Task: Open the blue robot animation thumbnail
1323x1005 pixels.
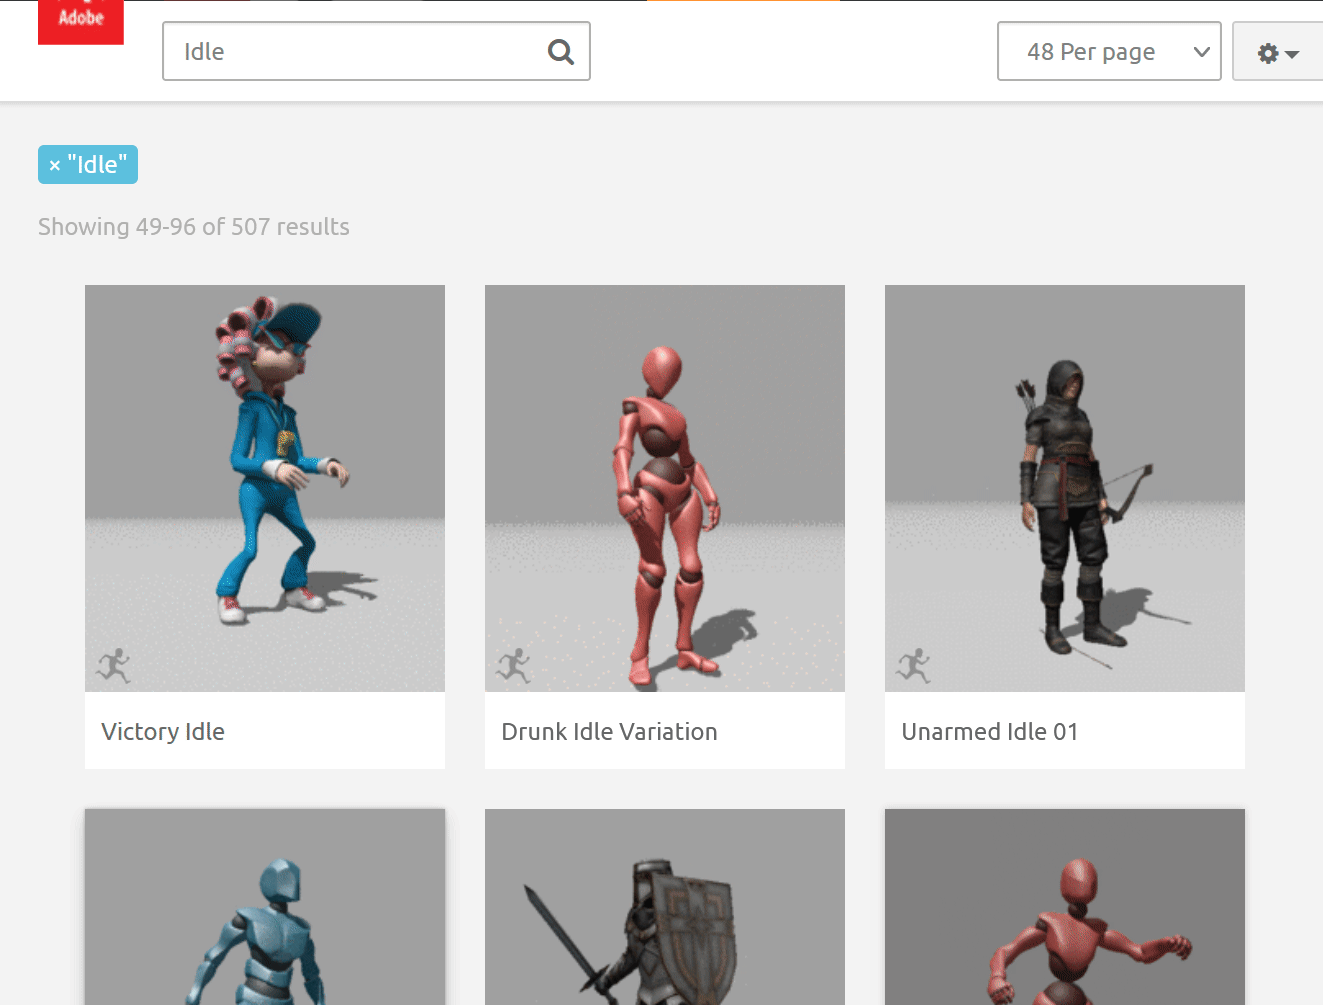Action: coord(265,907)
